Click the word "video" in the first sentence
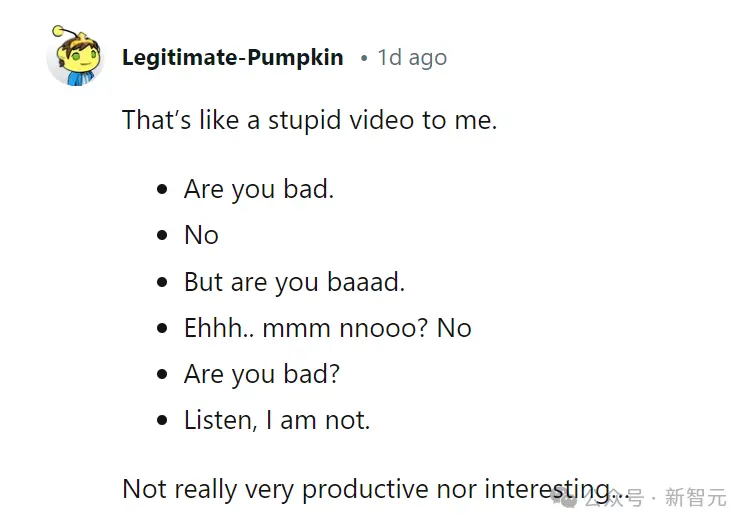751x528 pixels. 381,120
